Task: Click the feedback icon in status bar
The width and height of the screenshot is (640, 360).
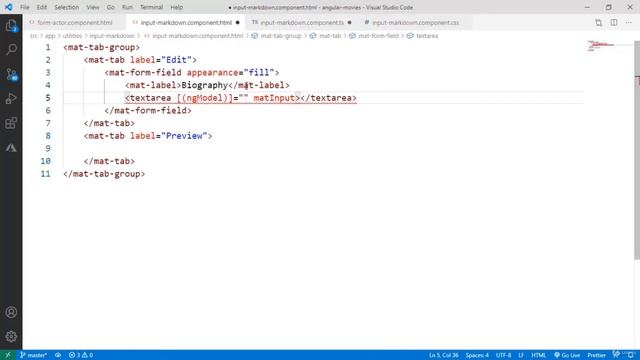Action: 616,354
